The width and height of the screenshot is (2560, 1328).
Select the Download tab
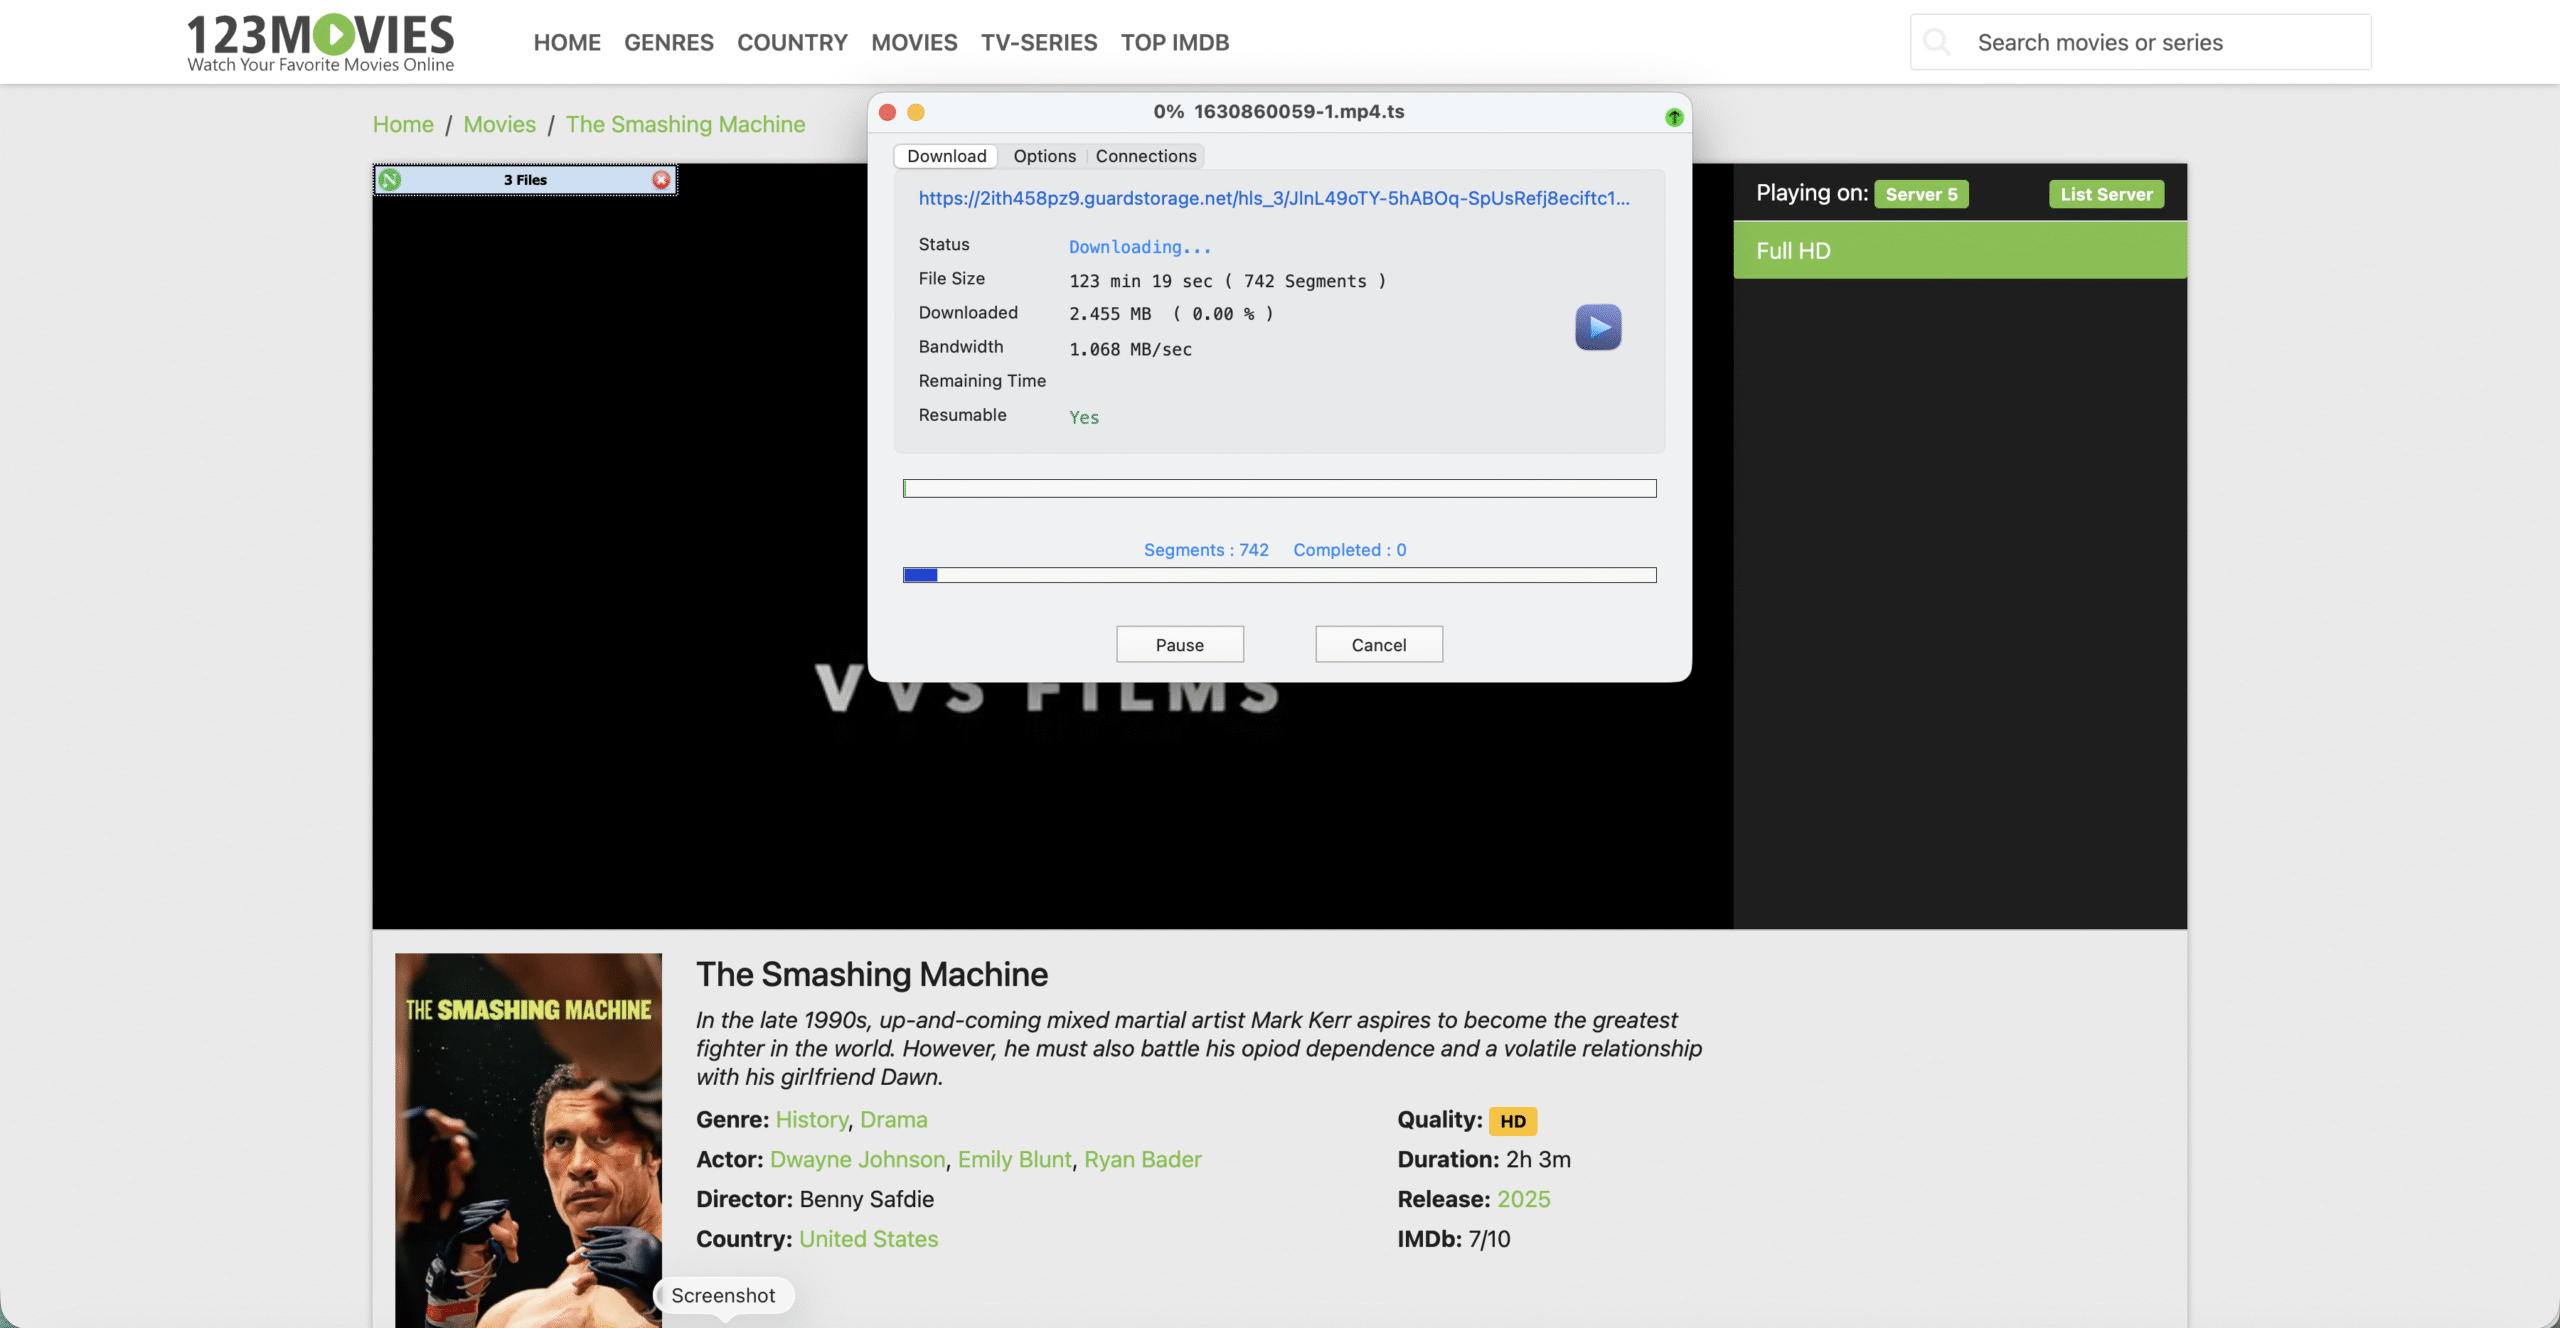[946, 156]
